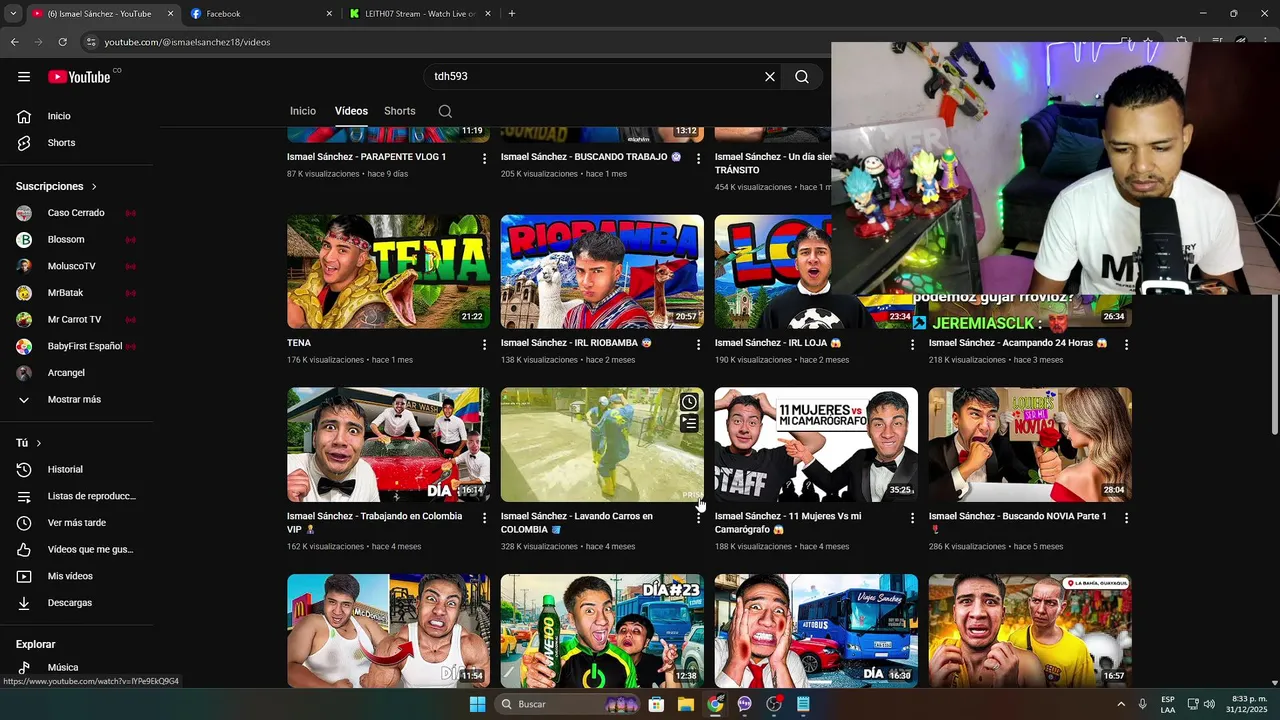Open the Windows Start menu
Screen dimensions: 1280x720
tap(478, 704)
